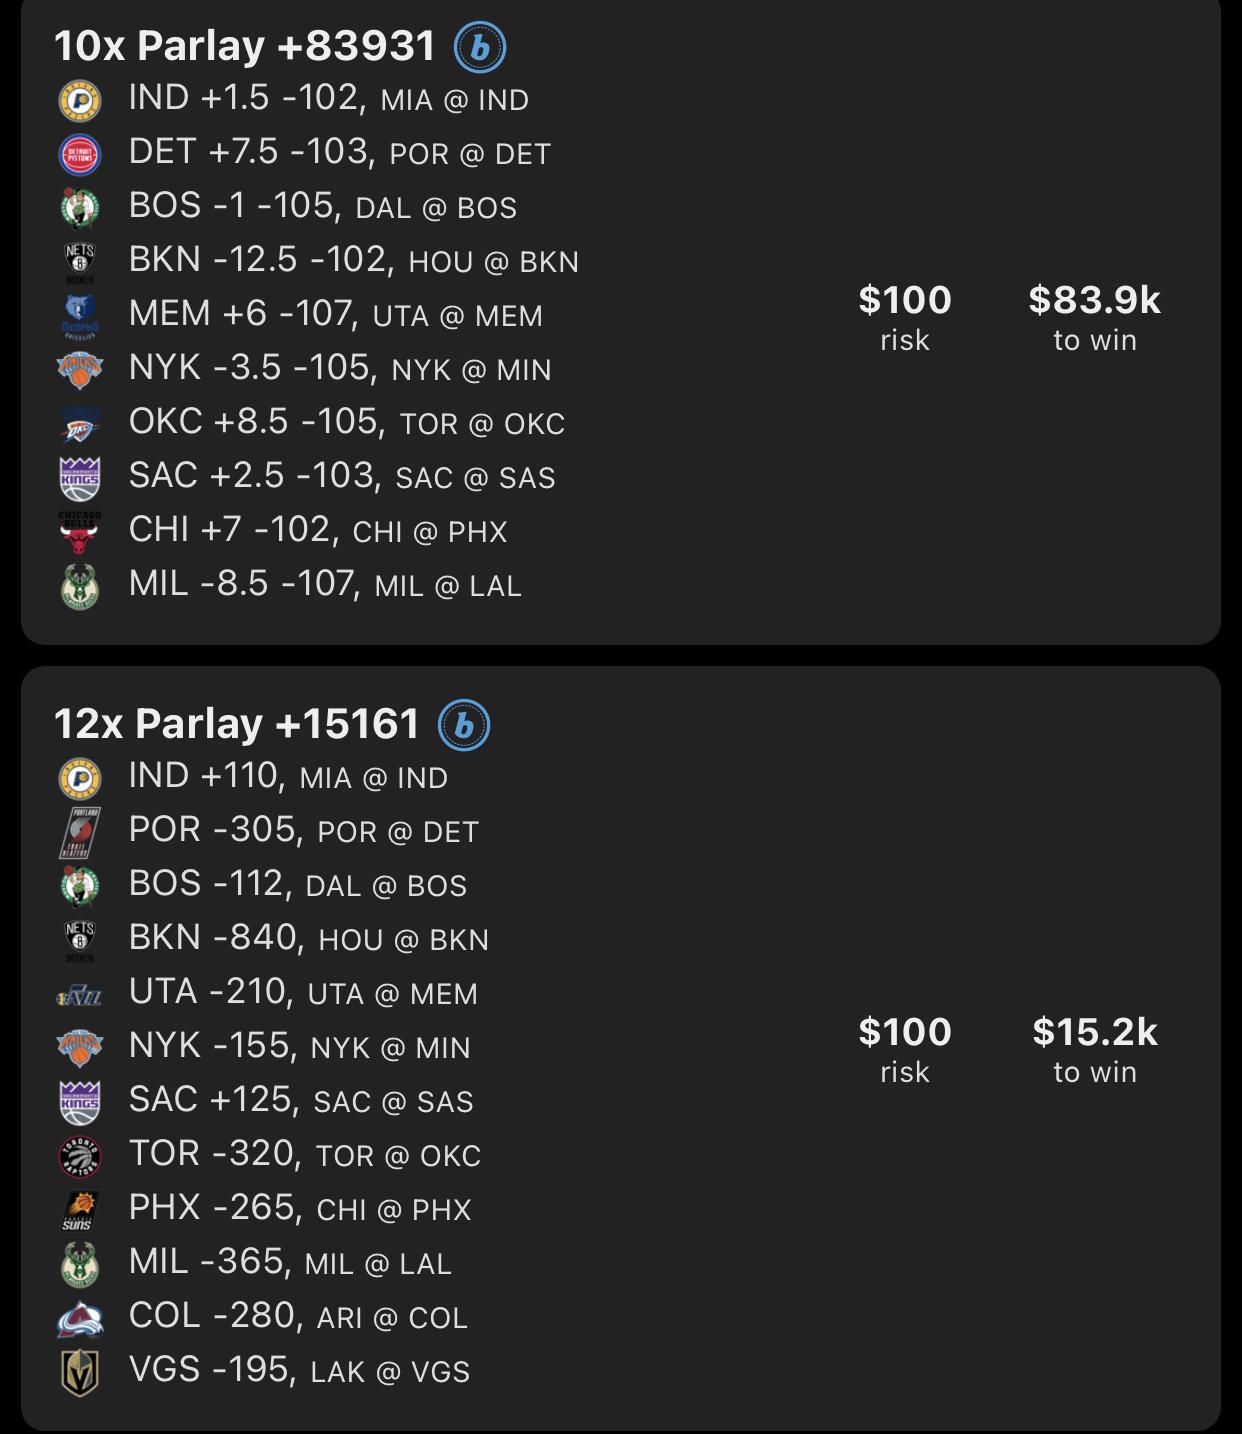Click the Boston Celtics logo icon
The width and height of the screenshot is (1242, 1434).
(82, 207)
